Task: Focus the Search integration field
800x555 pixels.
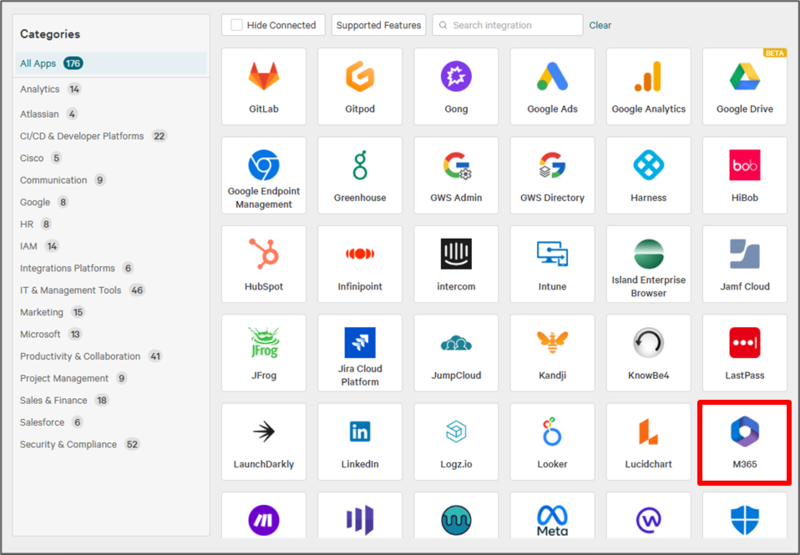Action: pos(508,25)
